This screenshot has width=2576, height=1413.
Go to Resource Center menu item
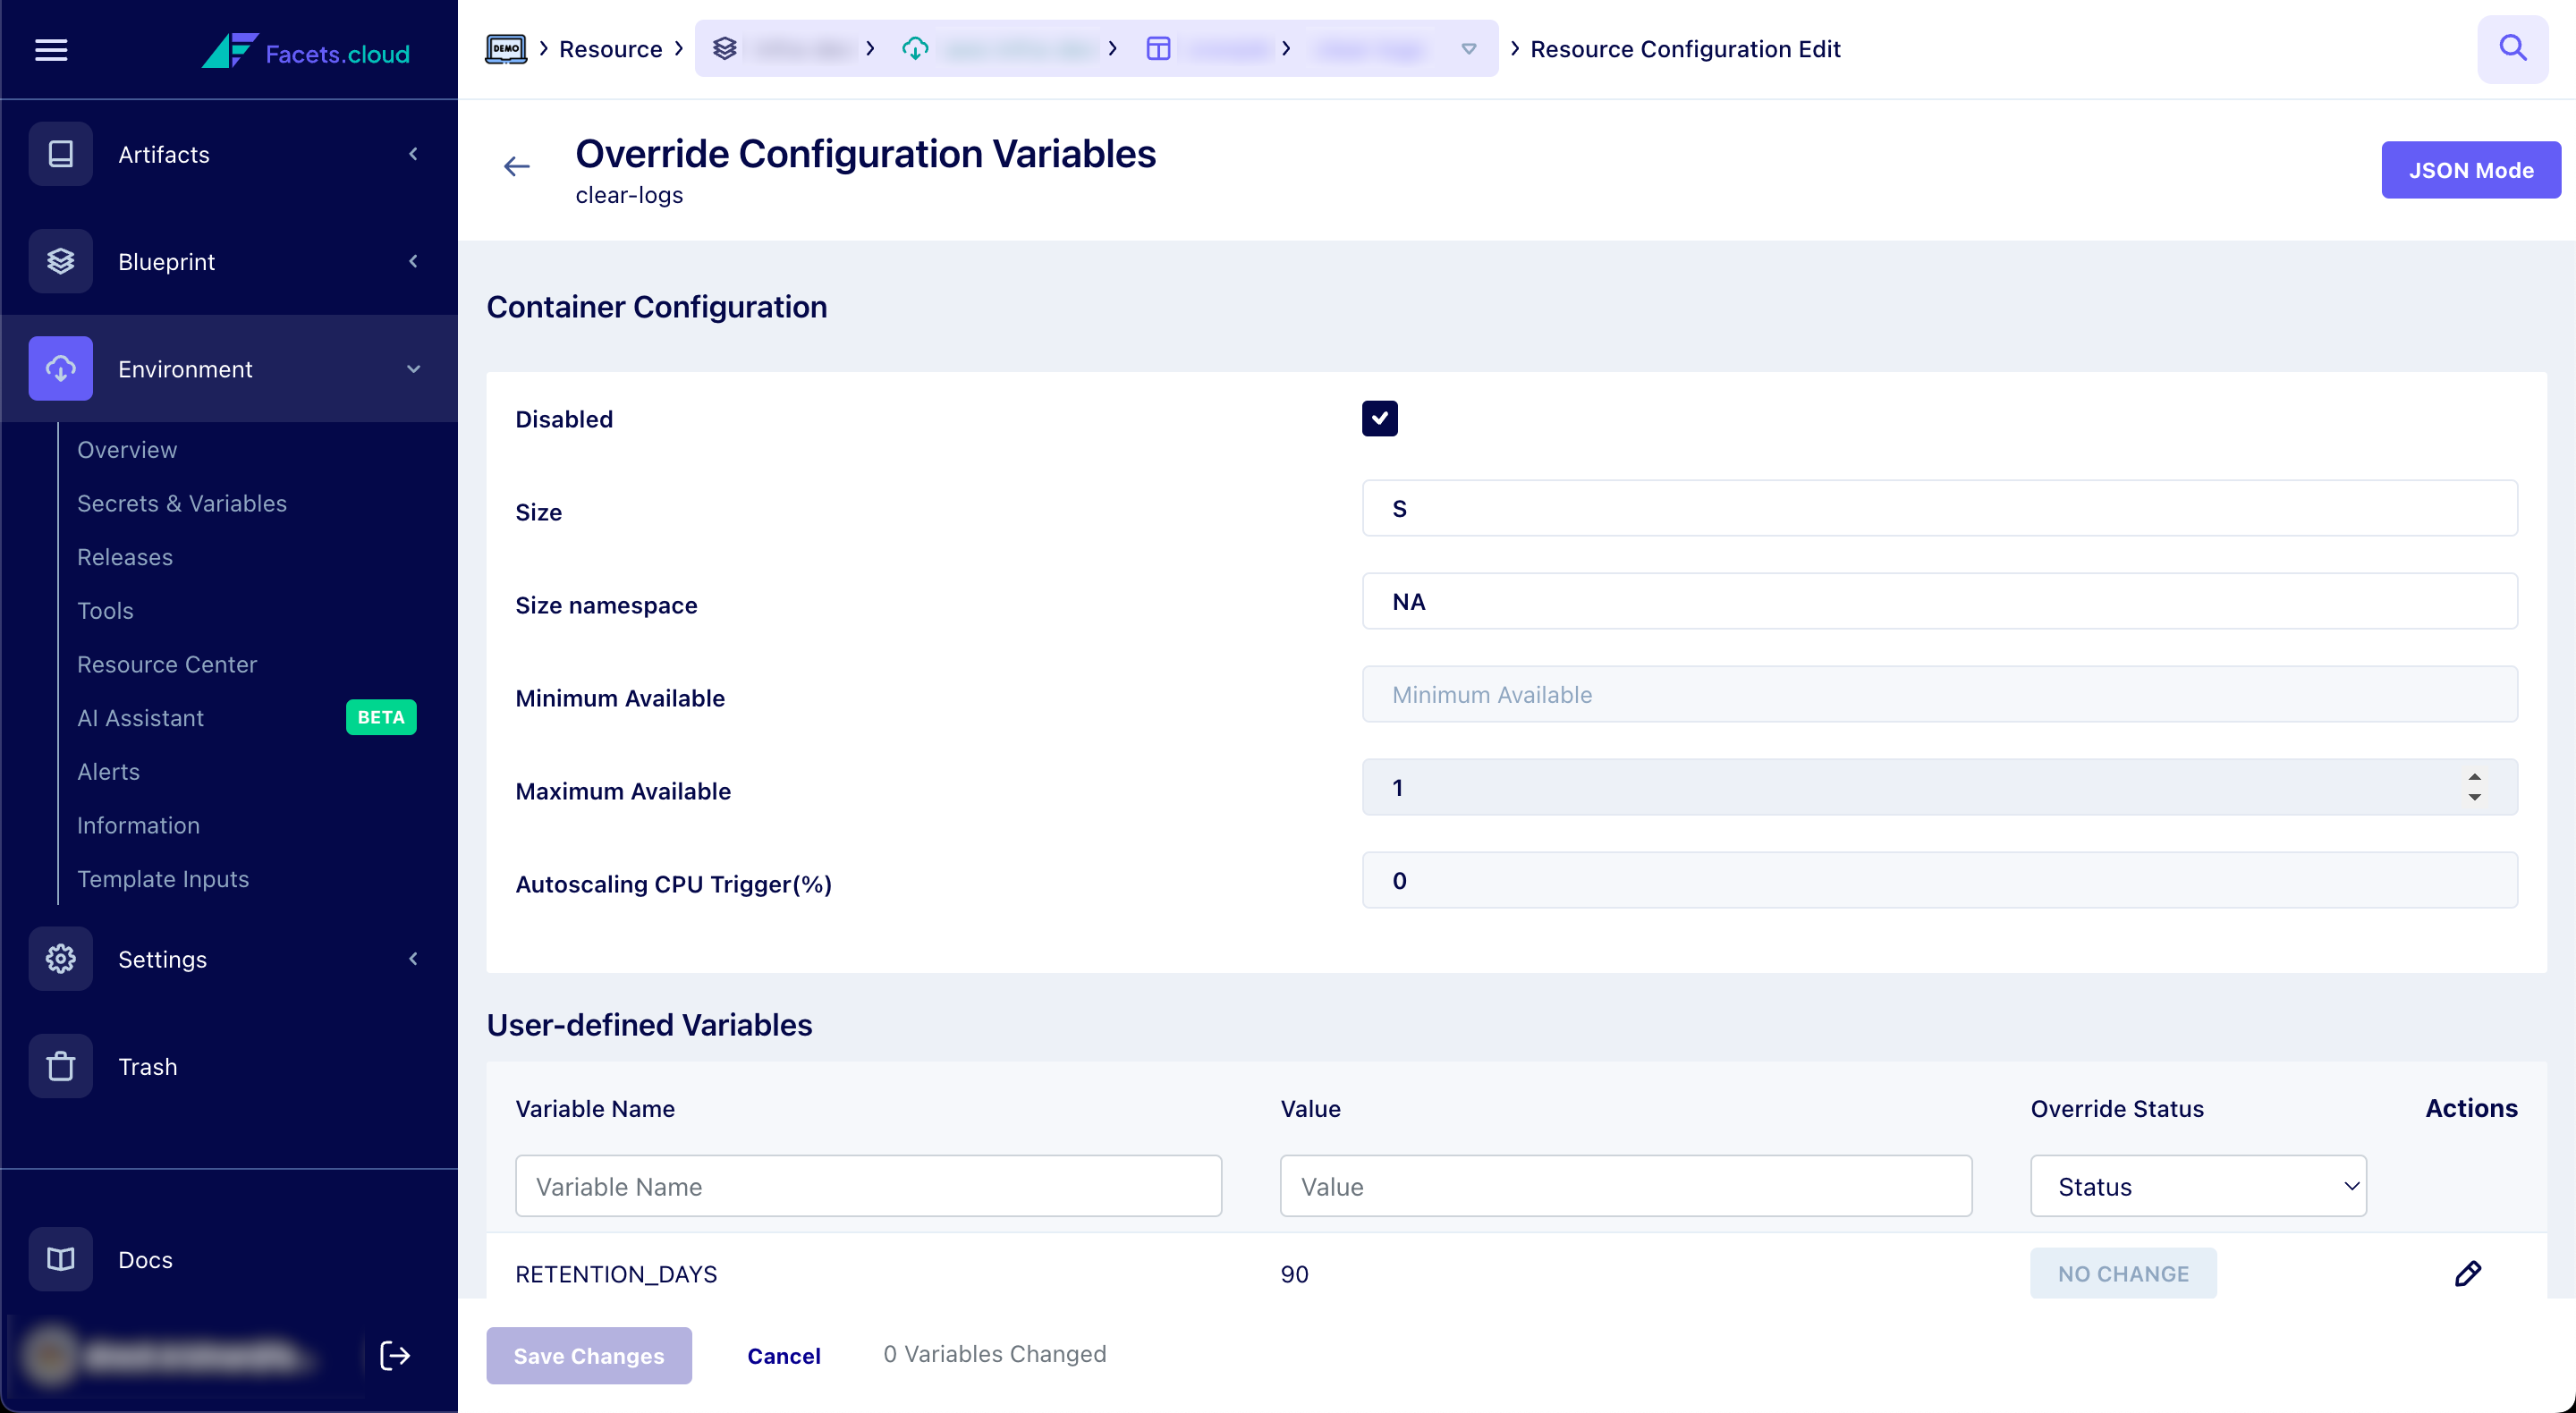[x=167, y=664]
